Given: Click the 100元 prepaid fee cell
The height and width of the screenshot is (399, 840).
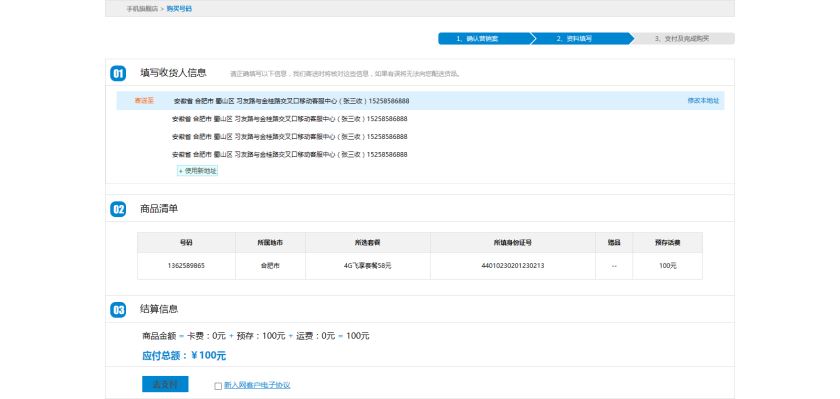Looking at the screenshot, I should (x=668, y=266).
